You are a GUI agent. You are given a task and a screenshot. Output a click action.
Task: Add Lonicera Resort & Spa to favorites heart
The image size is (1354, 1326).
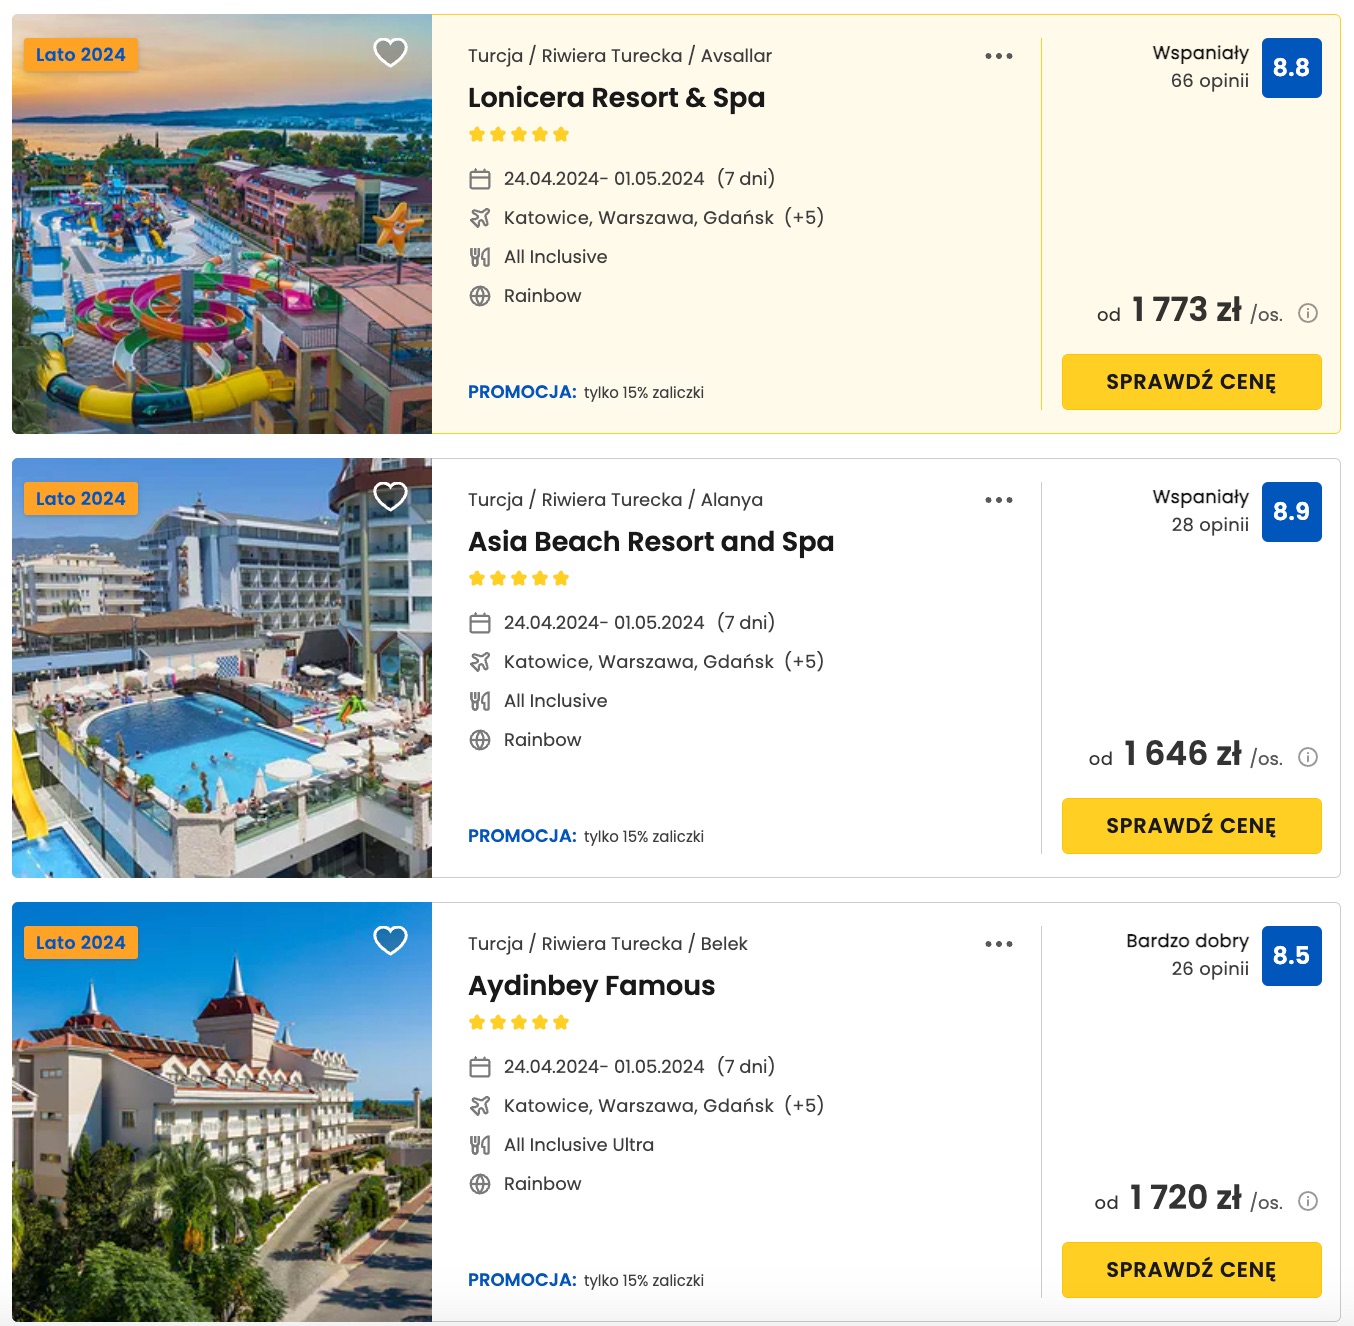click(390, 52)
